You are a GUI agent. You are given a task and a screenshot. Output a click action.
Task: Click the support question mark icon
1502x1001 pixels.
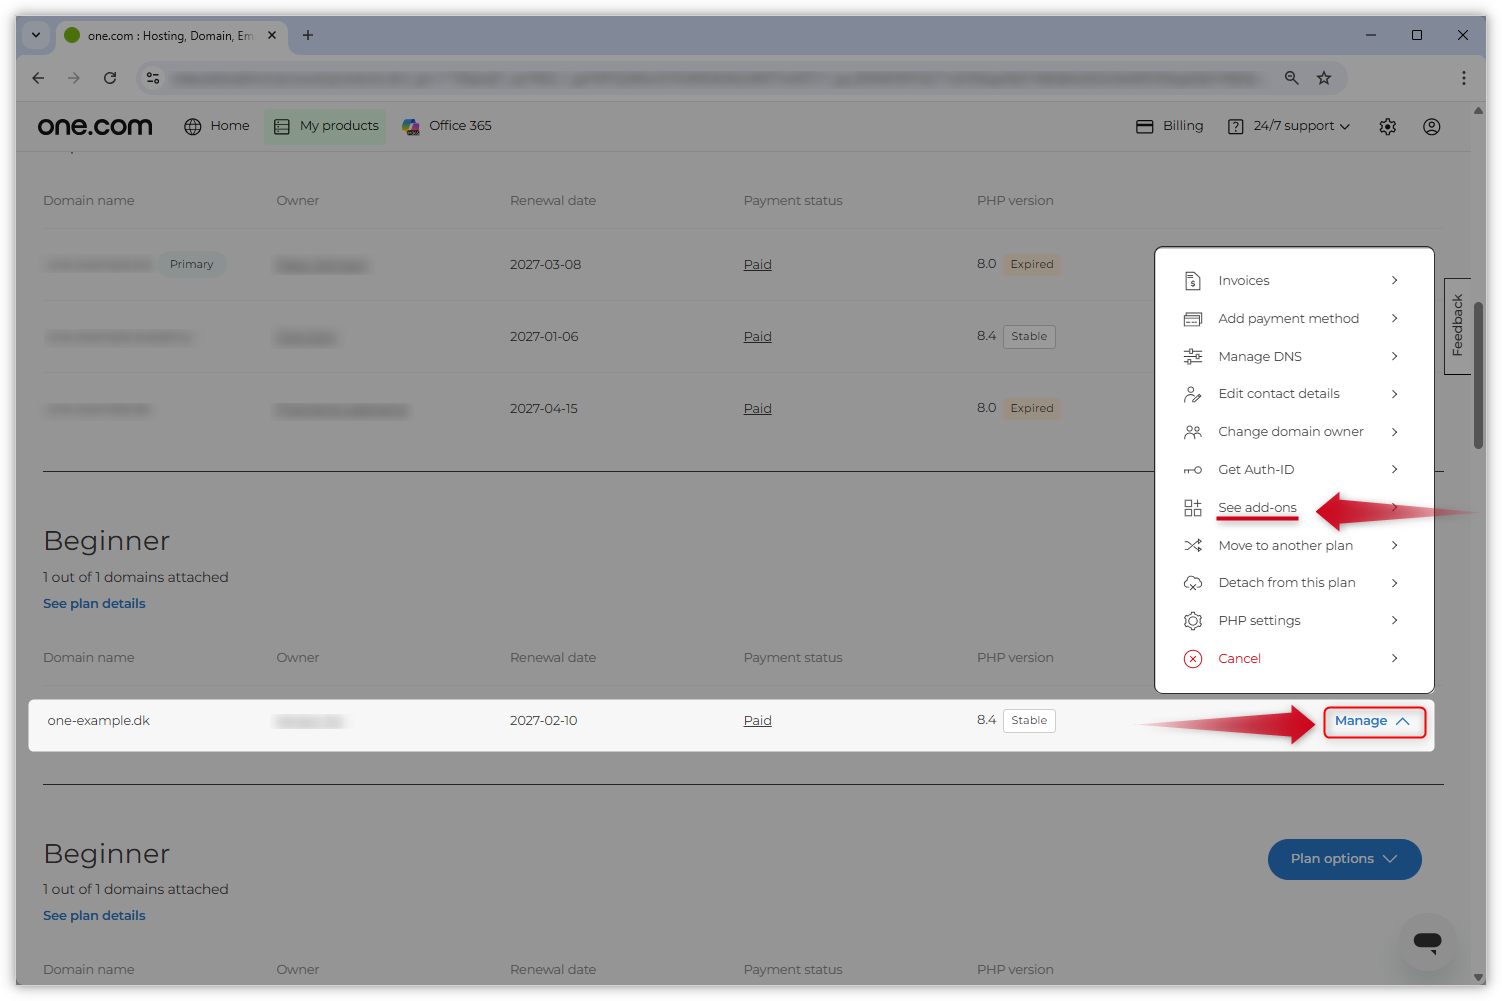[1236, 126]
